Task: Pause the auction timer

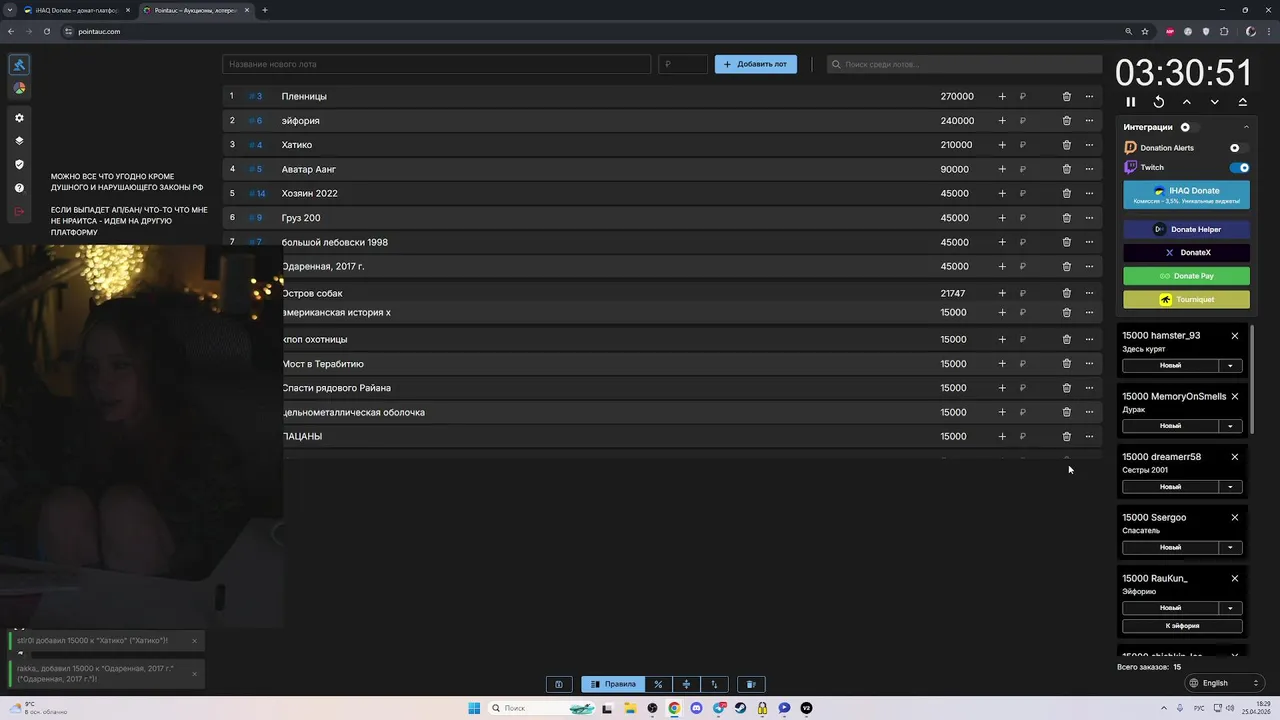Action: [x=1131, y=102]
